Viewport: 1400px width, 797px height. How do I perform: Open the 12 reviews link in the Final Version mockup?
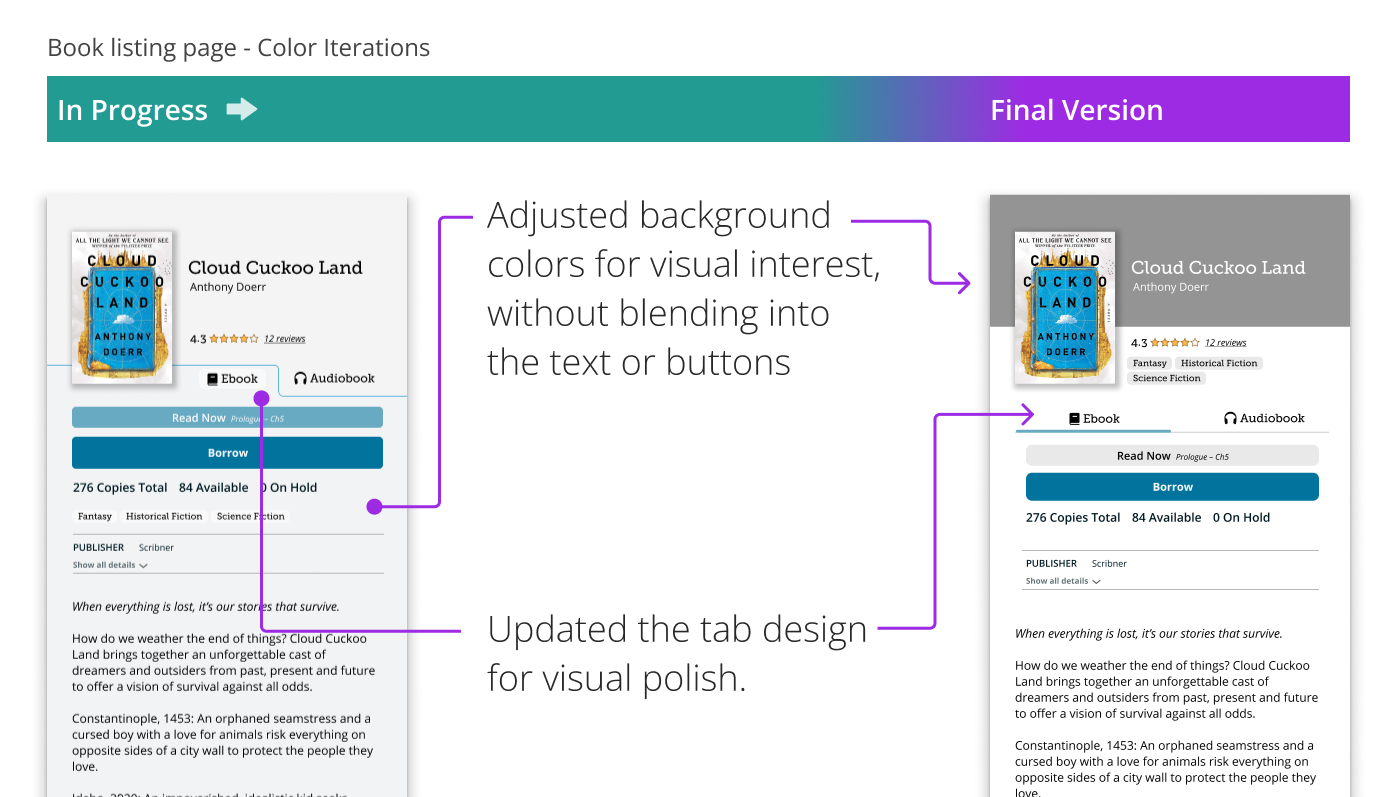[x=1226, y=343]
